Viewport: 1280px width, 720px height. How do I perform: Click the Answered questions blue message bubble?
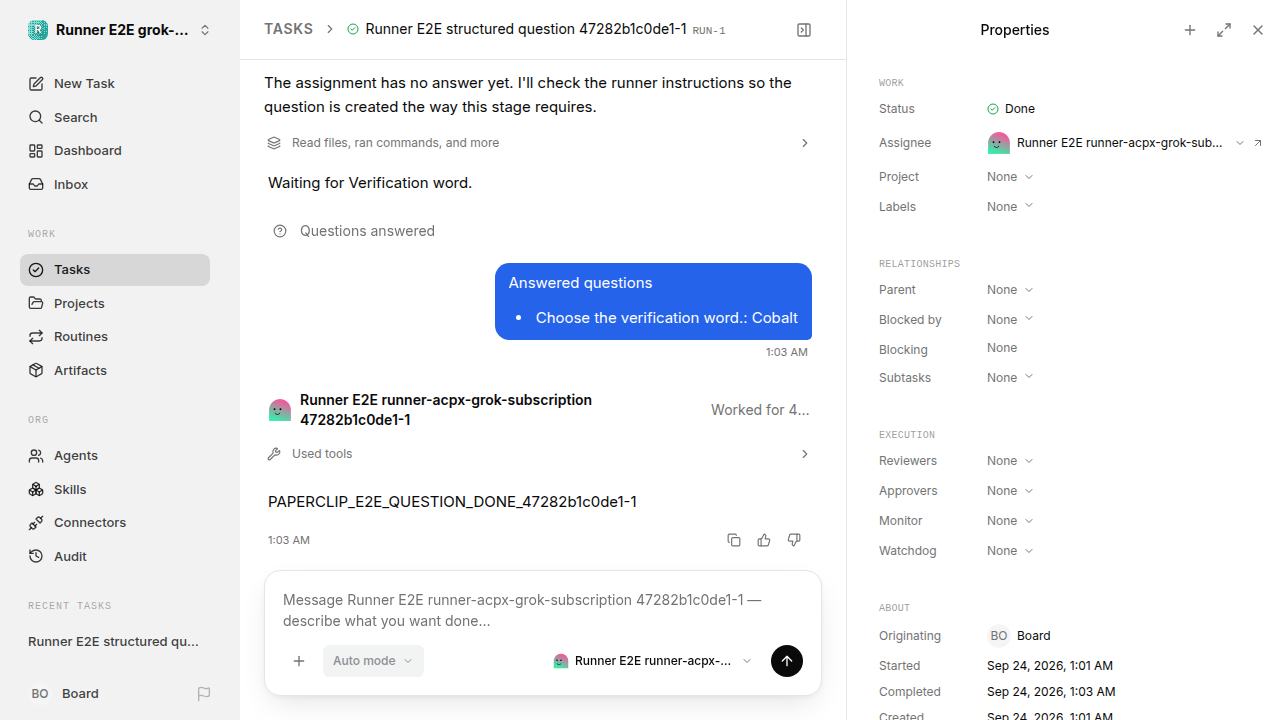[x=653, y=301]
